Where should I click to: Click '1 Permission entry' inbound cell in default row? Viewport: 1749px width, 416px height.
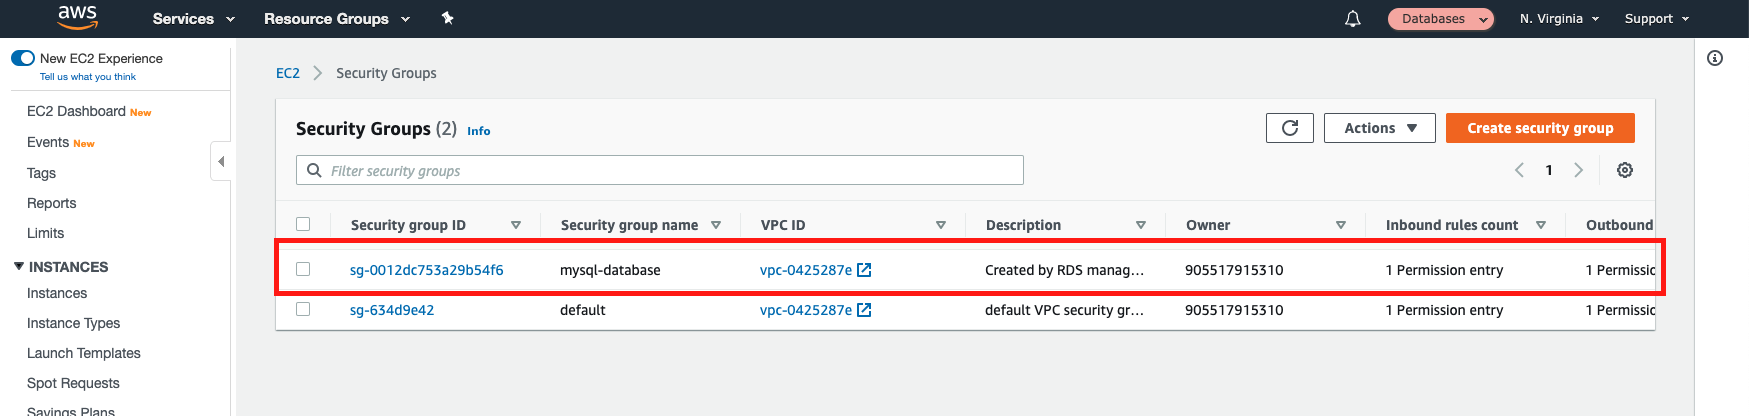click(1445, 310)
